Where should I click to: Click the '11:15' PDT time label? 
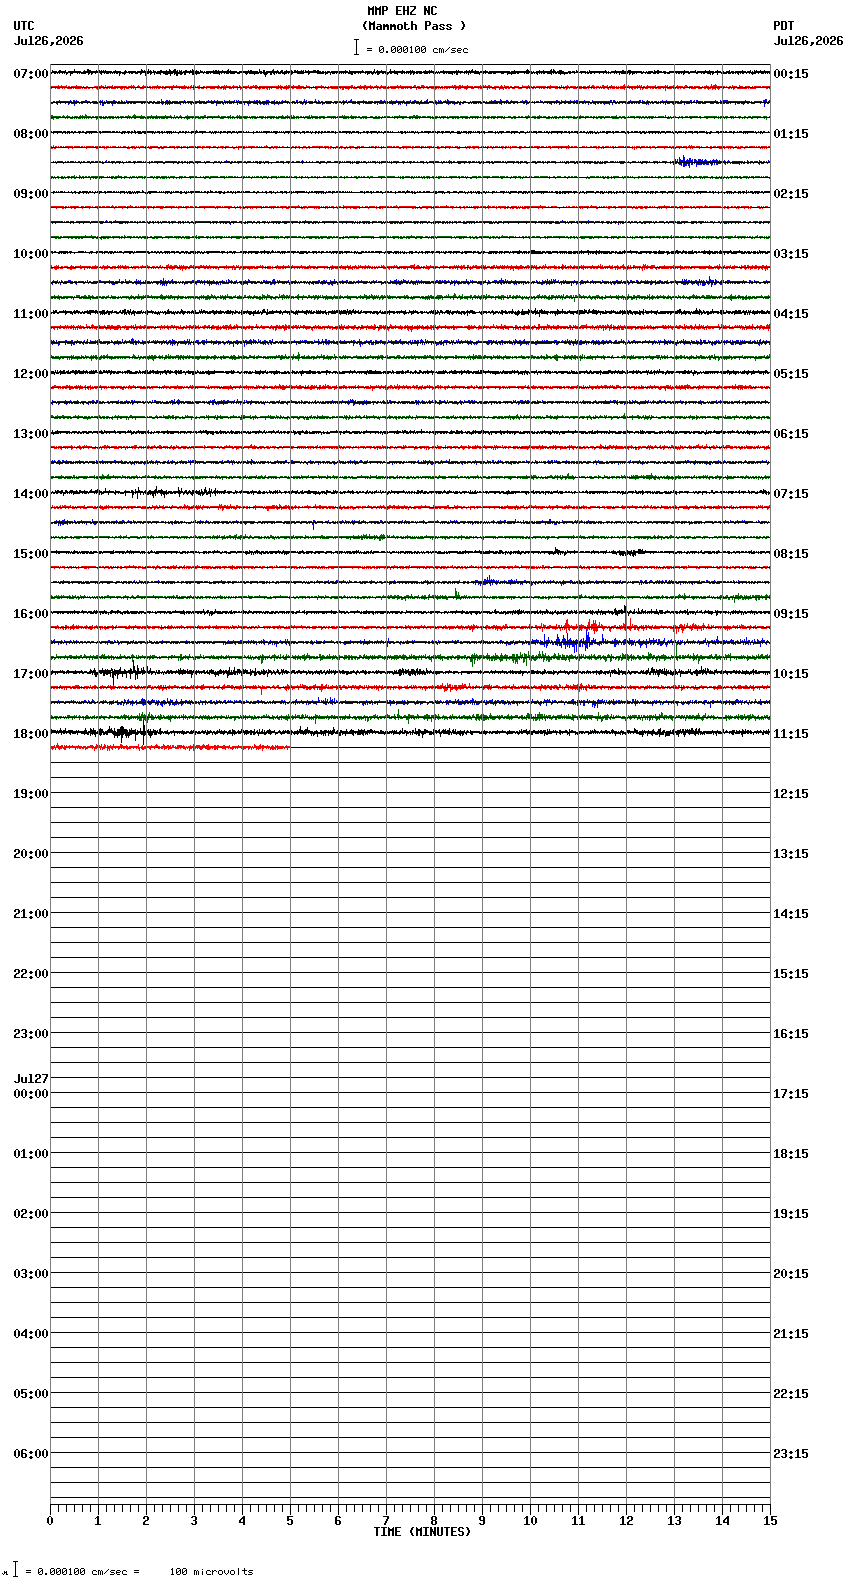click(791, 734)
